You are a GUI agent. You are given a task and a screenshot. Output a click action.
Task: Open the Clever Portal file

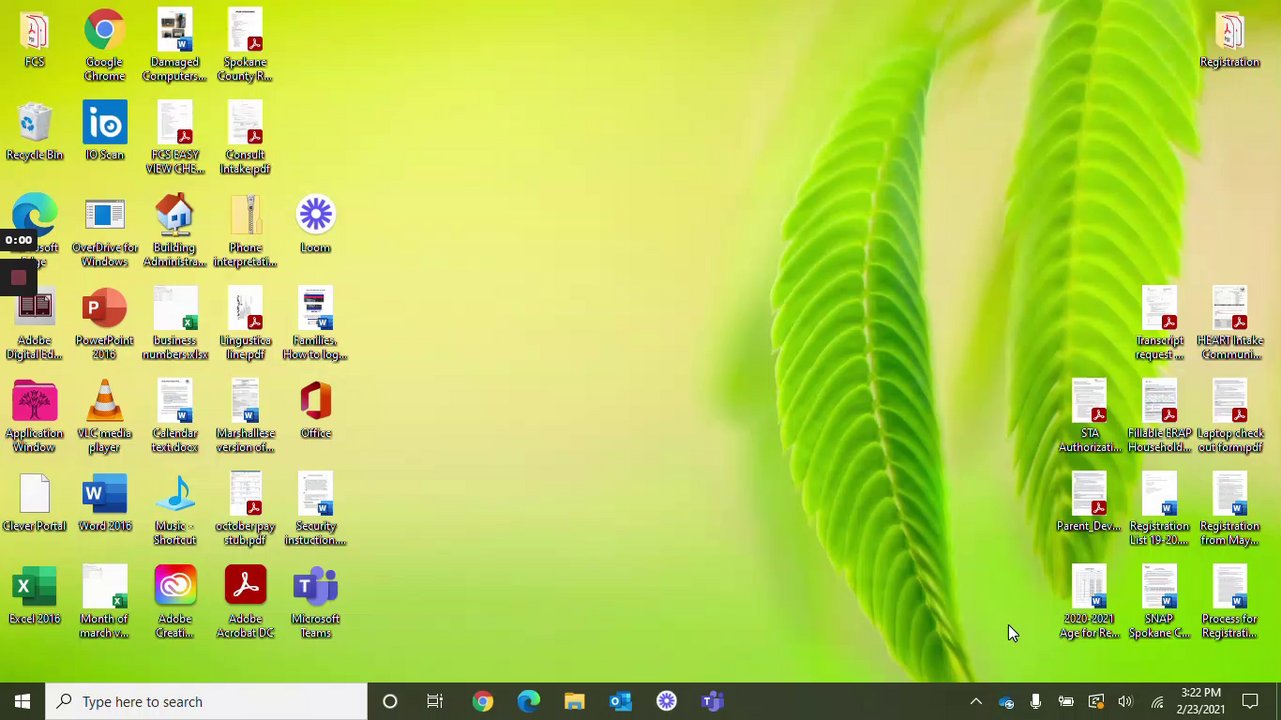click(x=34, y=503)
